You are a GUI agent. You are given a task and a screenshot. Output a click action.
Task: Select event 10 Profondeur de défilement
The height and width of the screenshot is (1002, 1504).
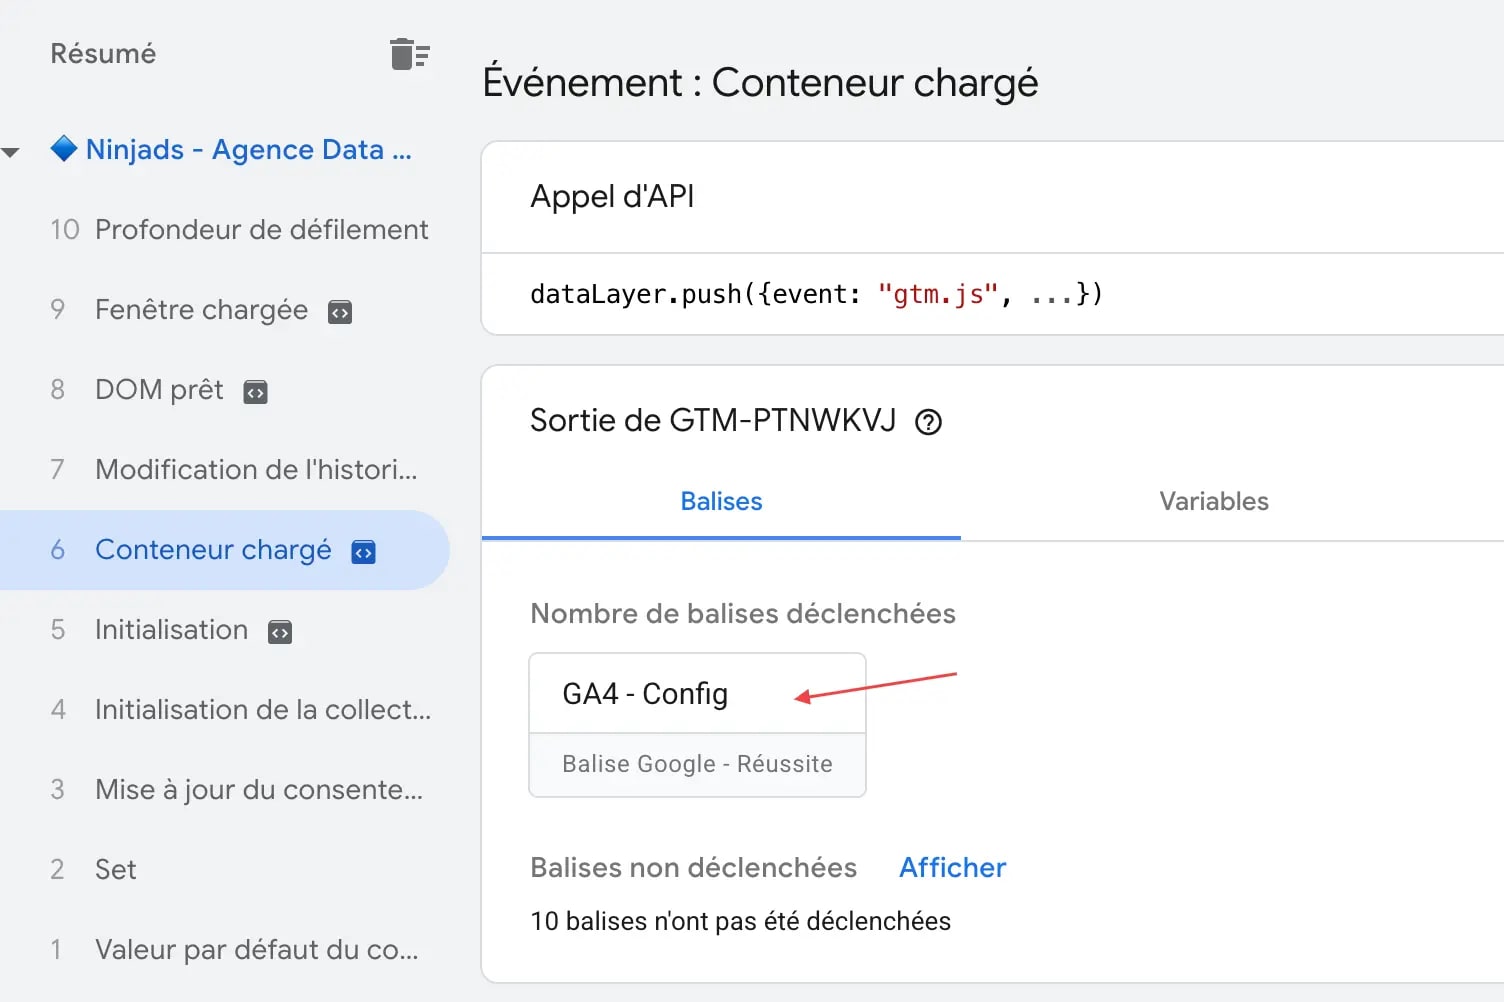[x=261, y=229]
